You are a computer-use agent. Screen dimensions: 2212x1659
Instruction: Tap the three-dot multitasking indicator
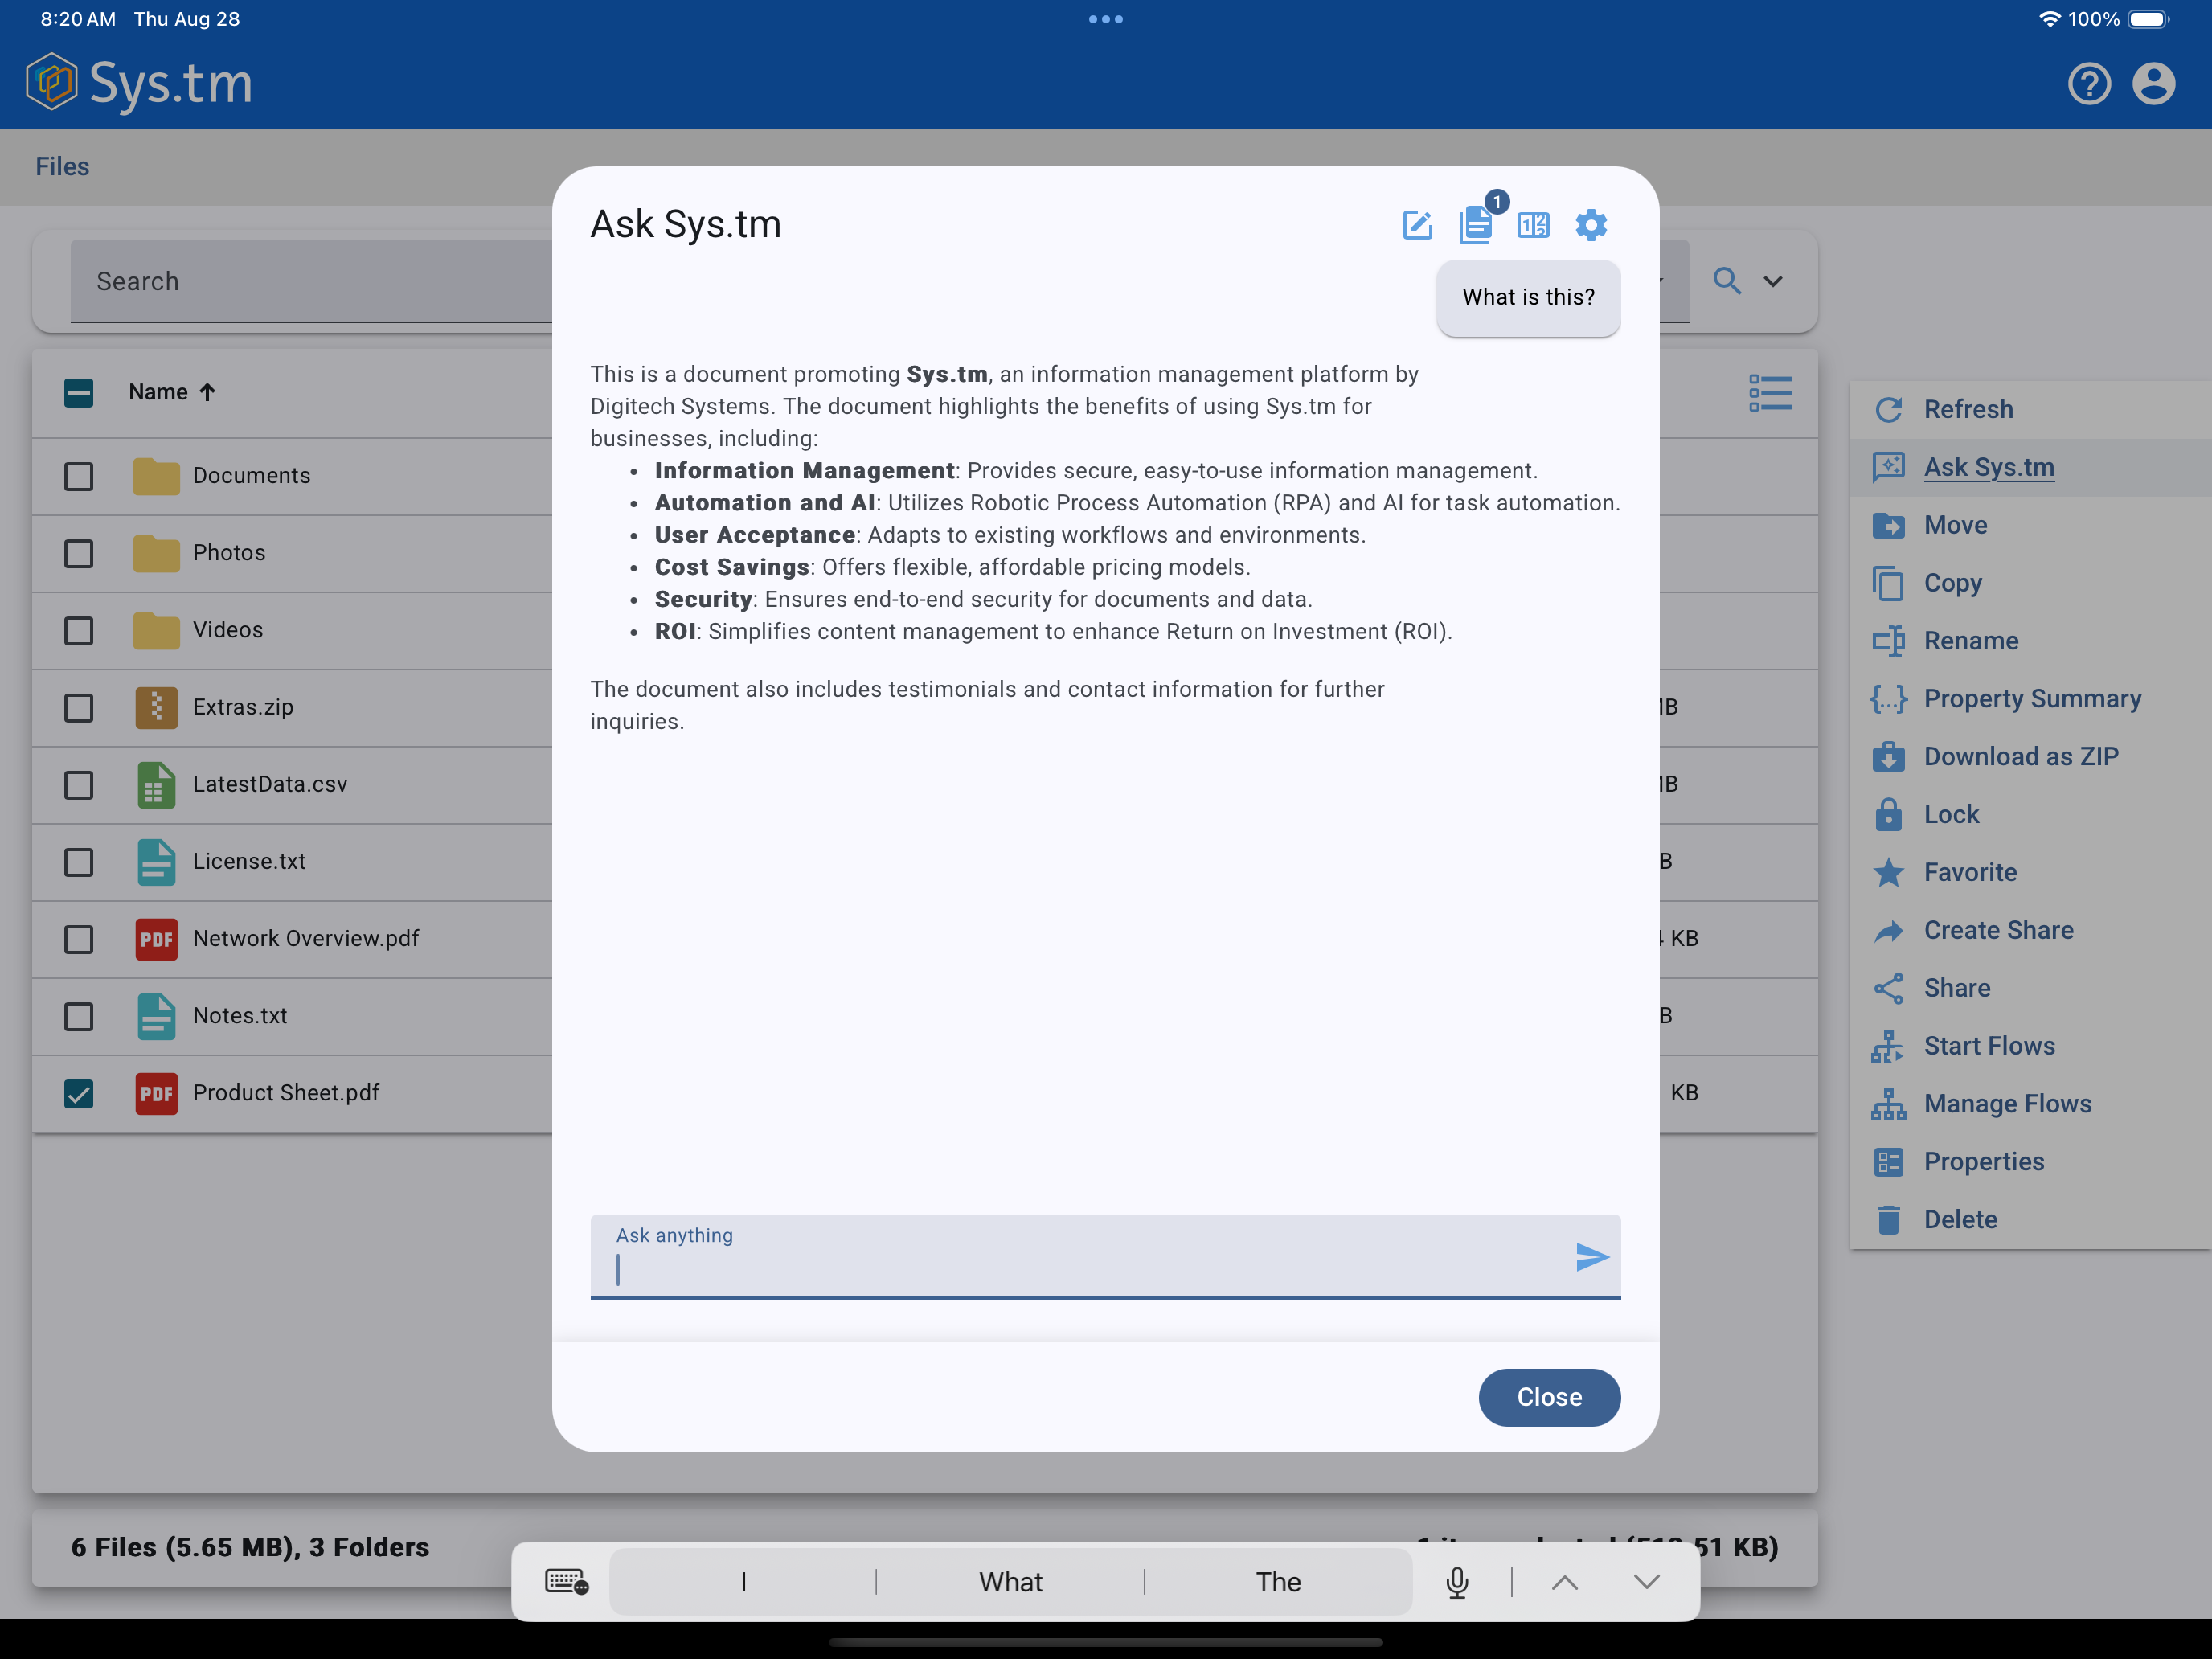click(x=1105, y=19)
